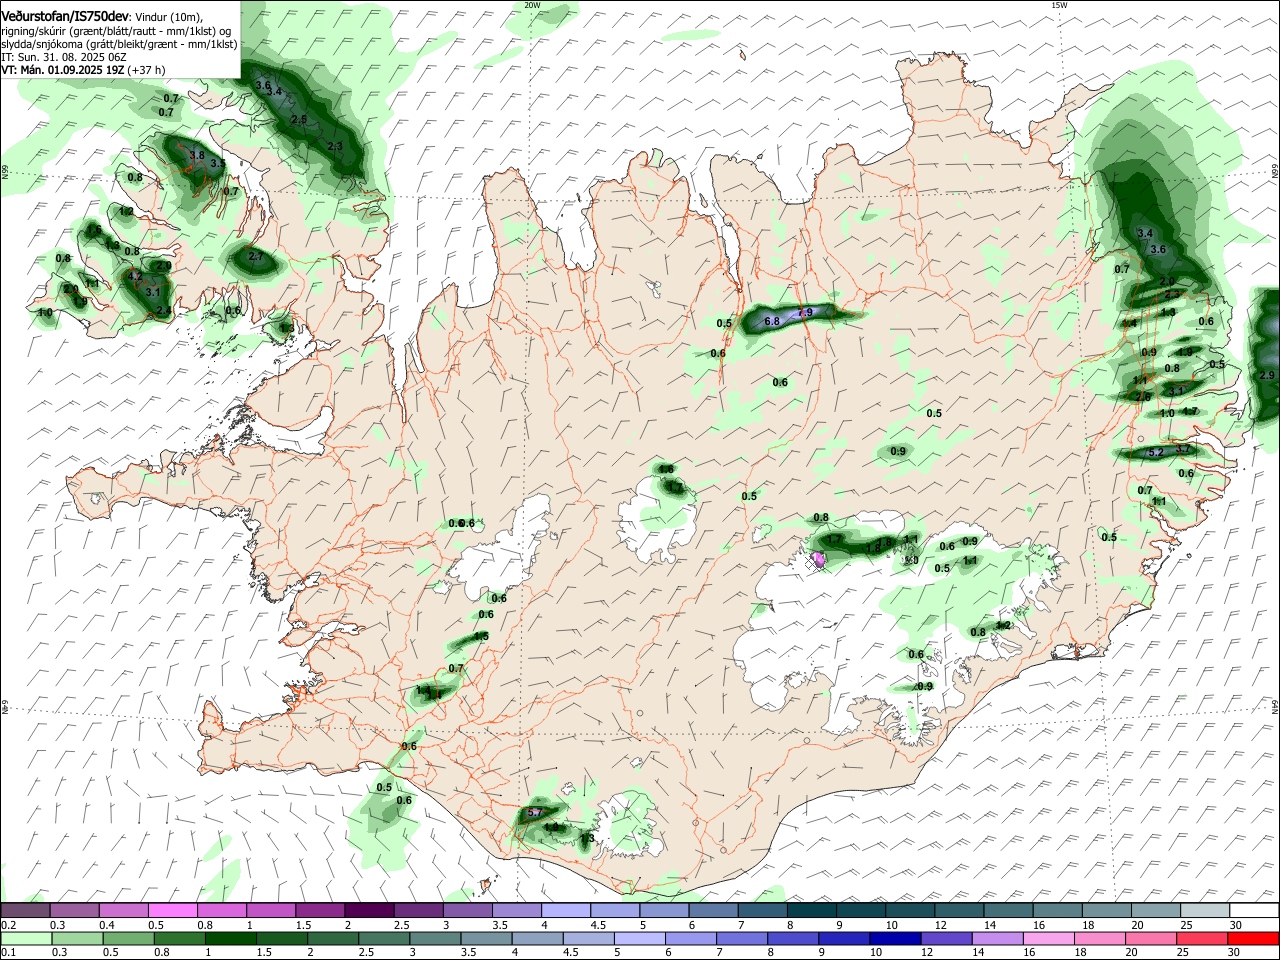Click the purple snowfall patch on Vatnajökull's northwest edge
This screenshot has height=960, width=1280.
point(819,558)
